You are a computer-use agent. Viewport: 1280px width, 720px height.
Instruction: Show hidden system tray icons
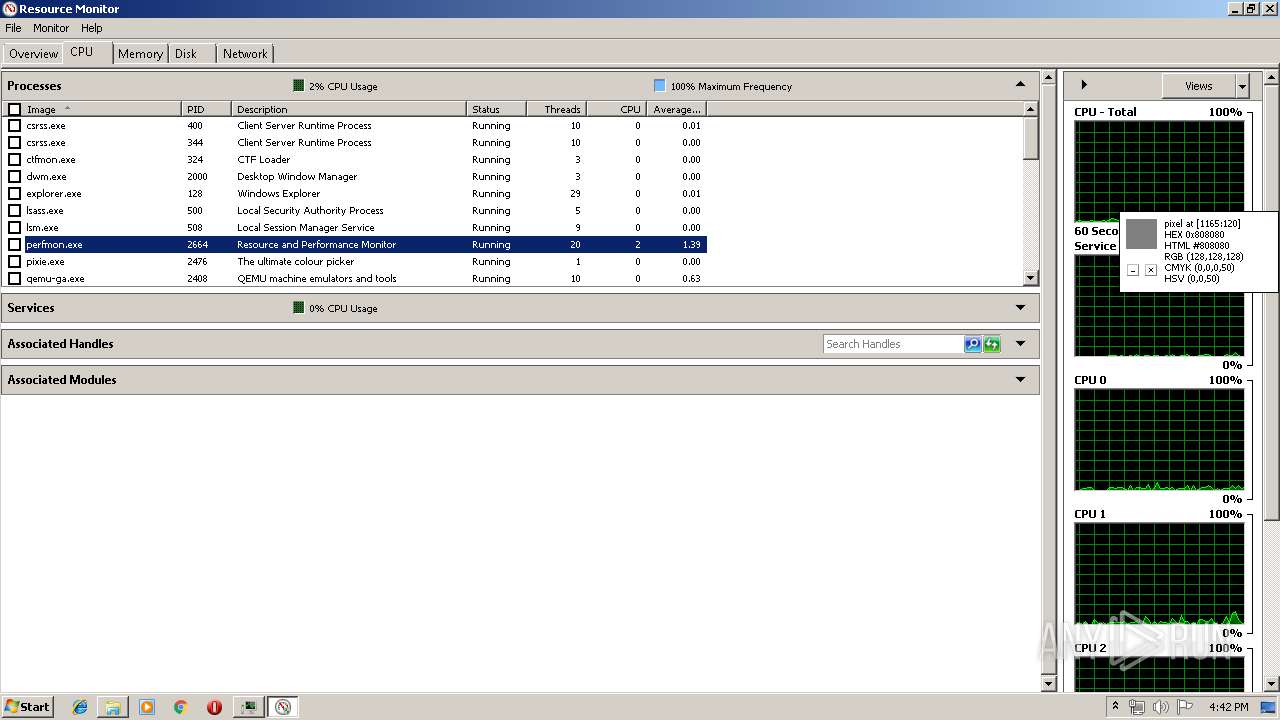[1115, 707]
